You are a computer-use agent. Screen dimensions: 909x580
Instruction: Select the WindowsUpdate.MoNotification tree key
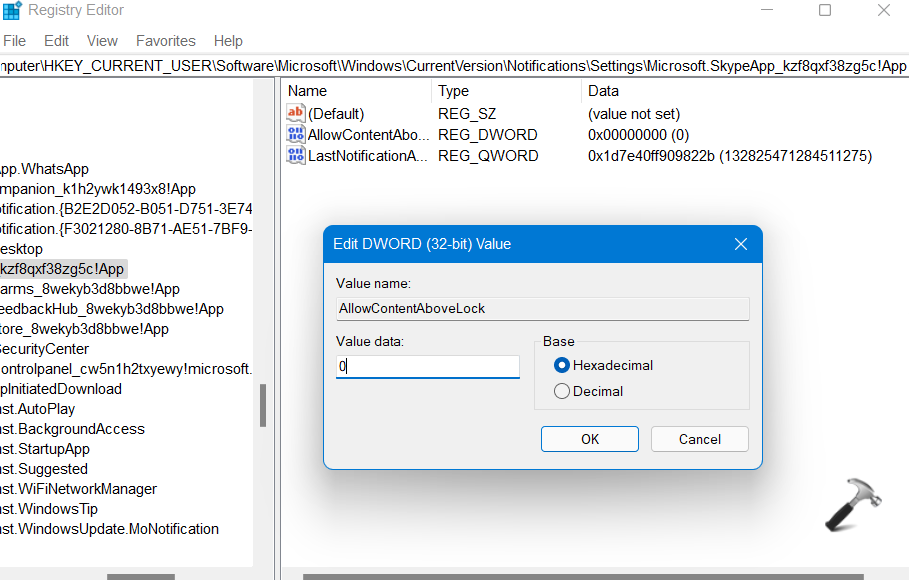pos(109,529)
